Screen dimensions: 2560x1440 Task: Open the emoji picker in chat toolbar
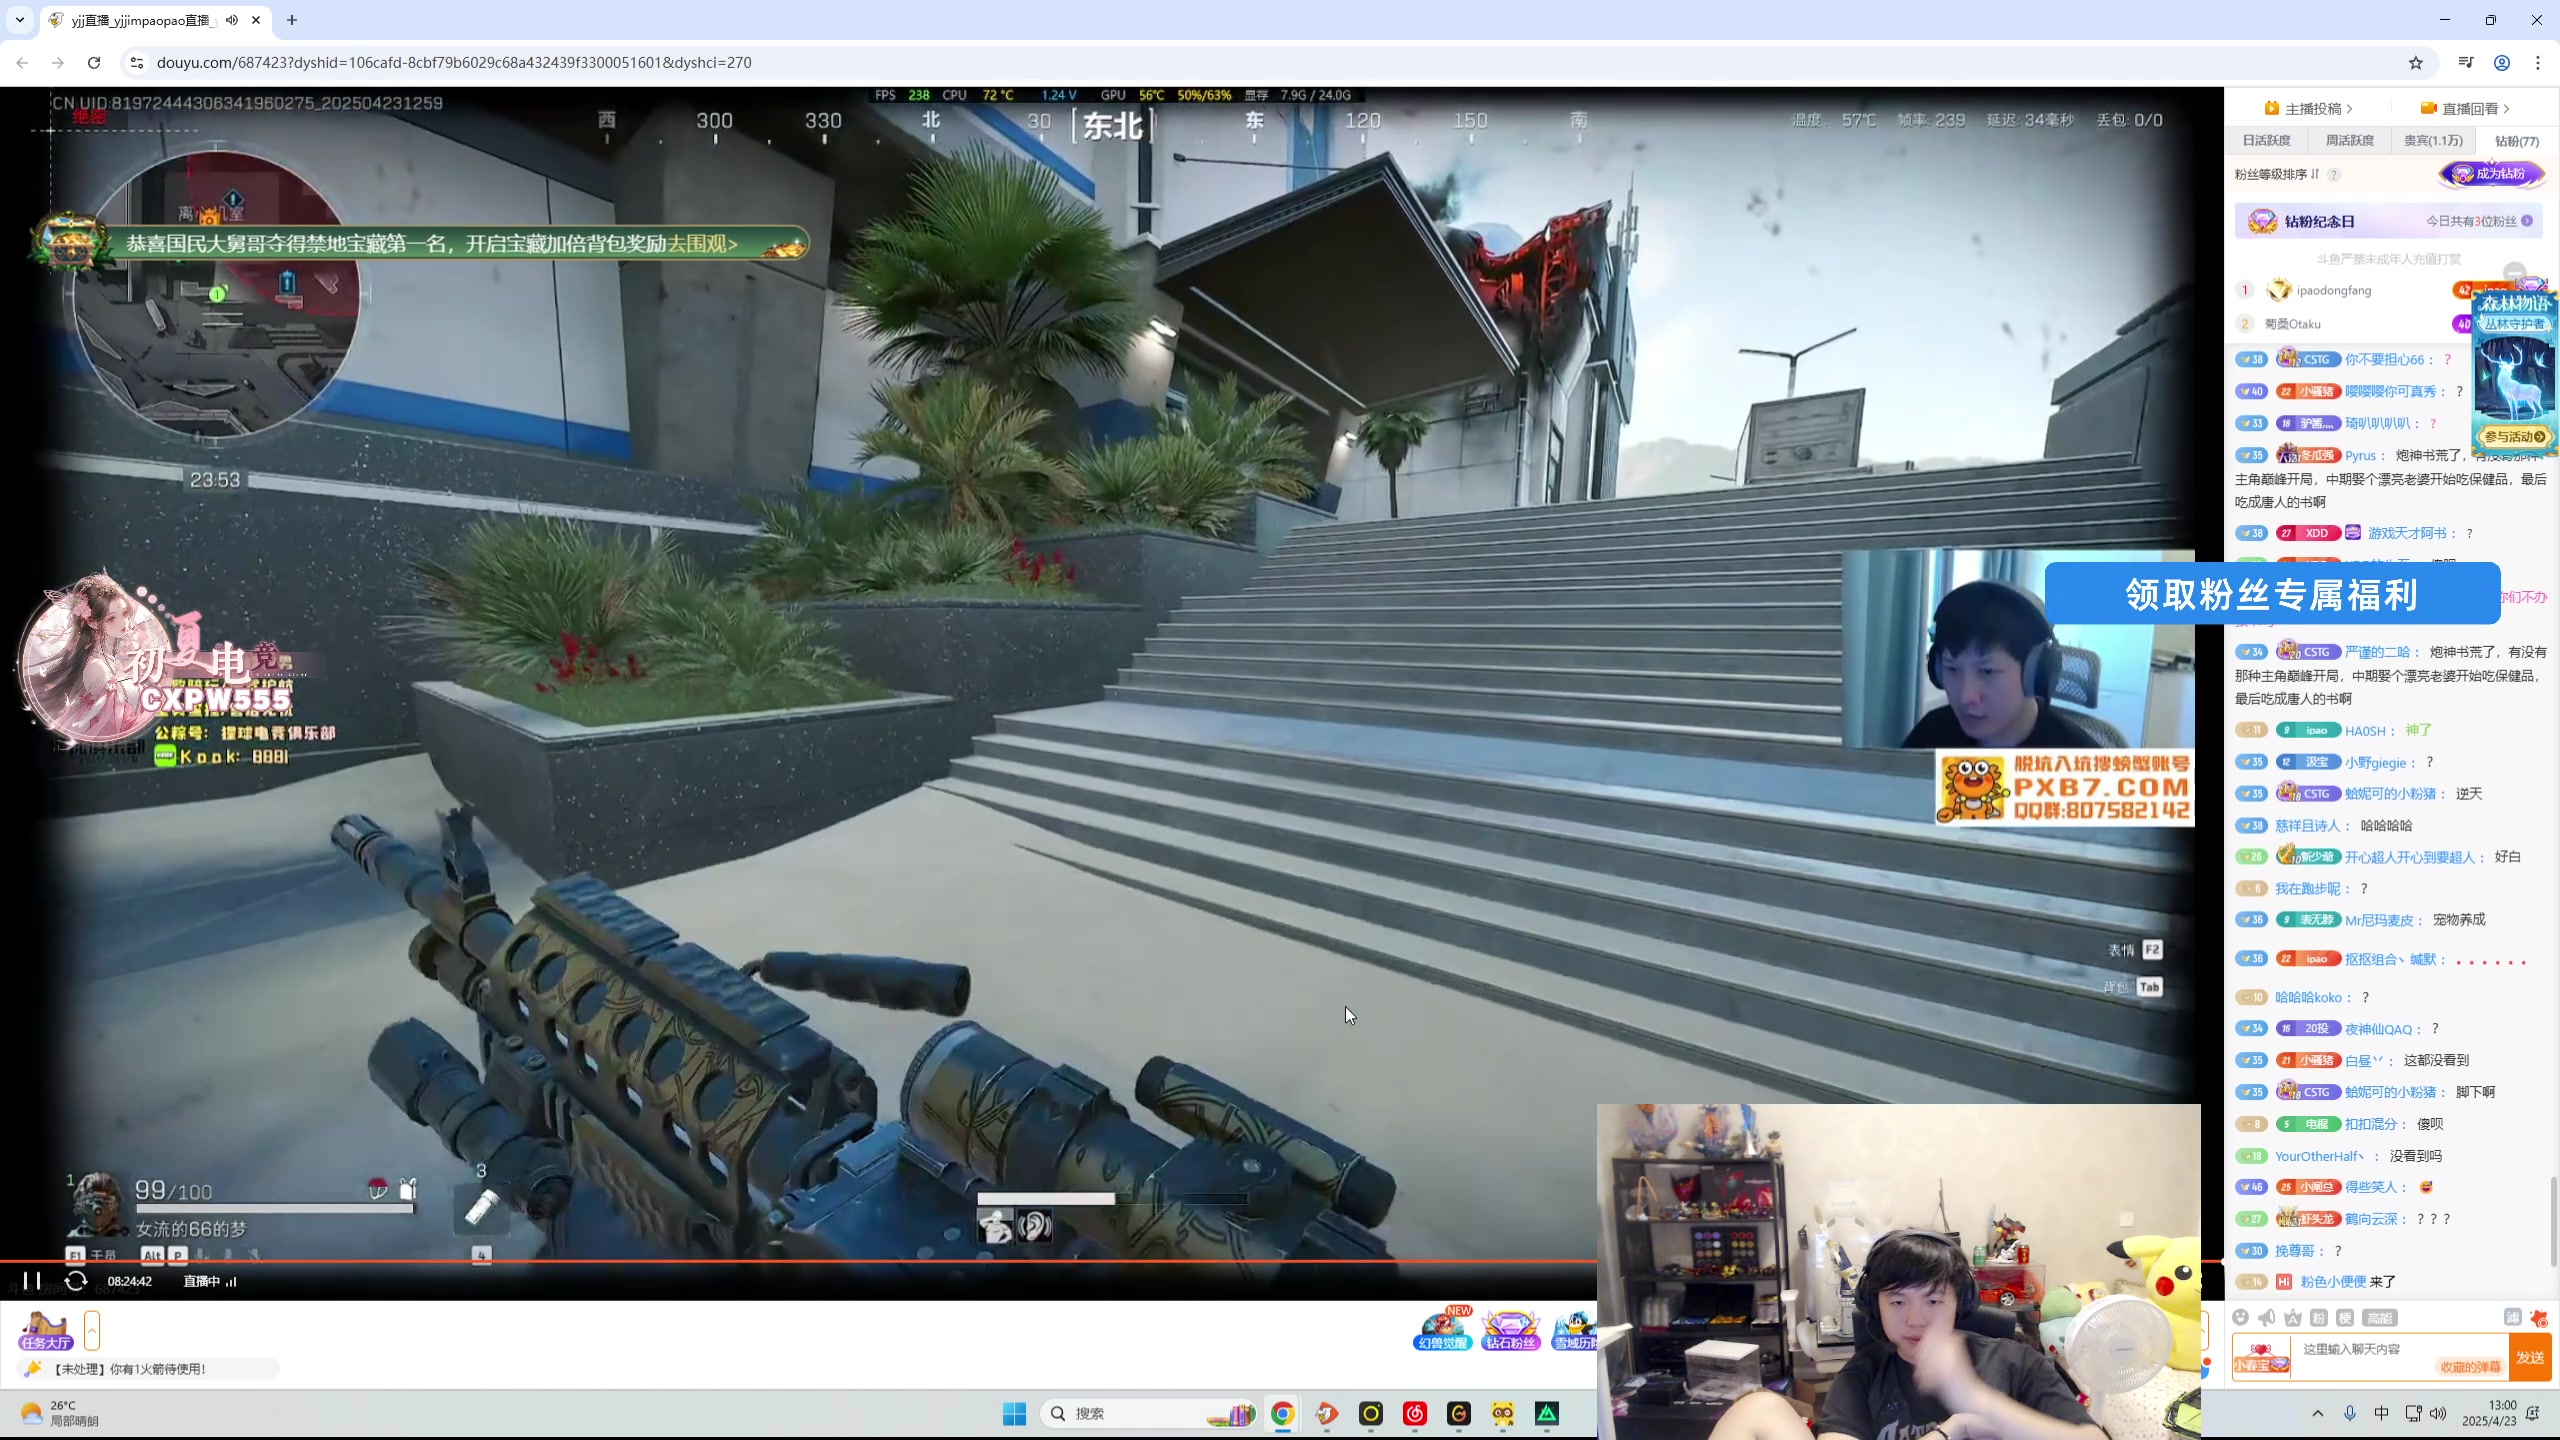click(x=2241, y=1318)
